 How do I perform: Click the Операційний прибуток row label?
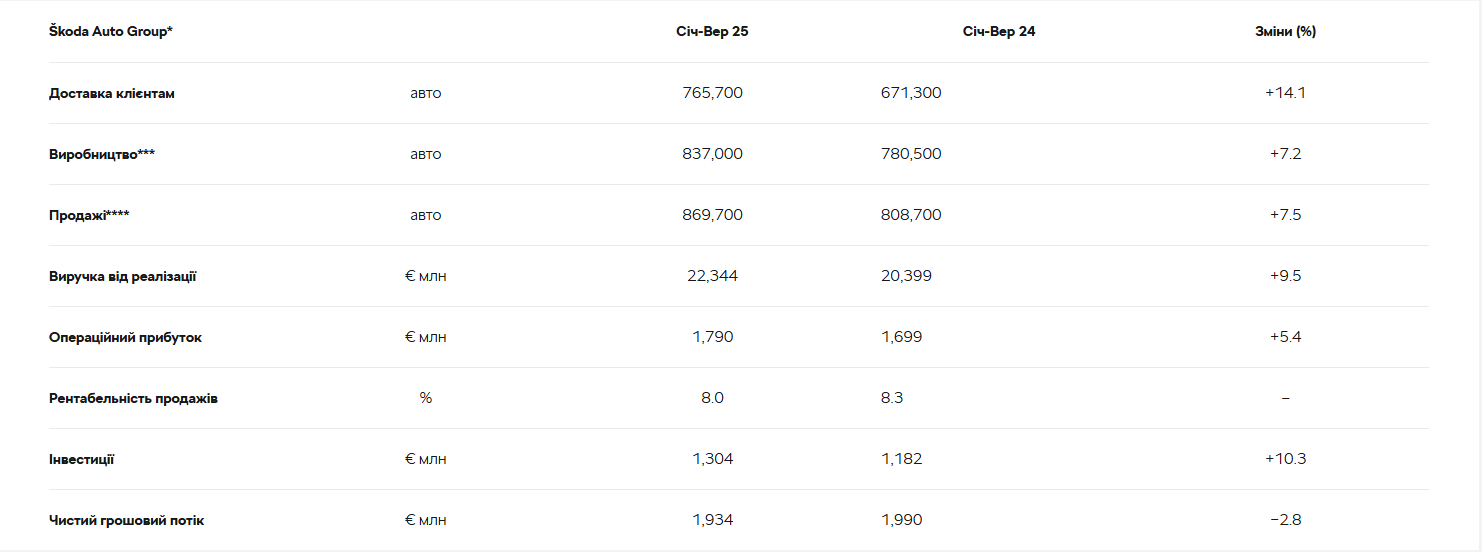pos(125,337)
